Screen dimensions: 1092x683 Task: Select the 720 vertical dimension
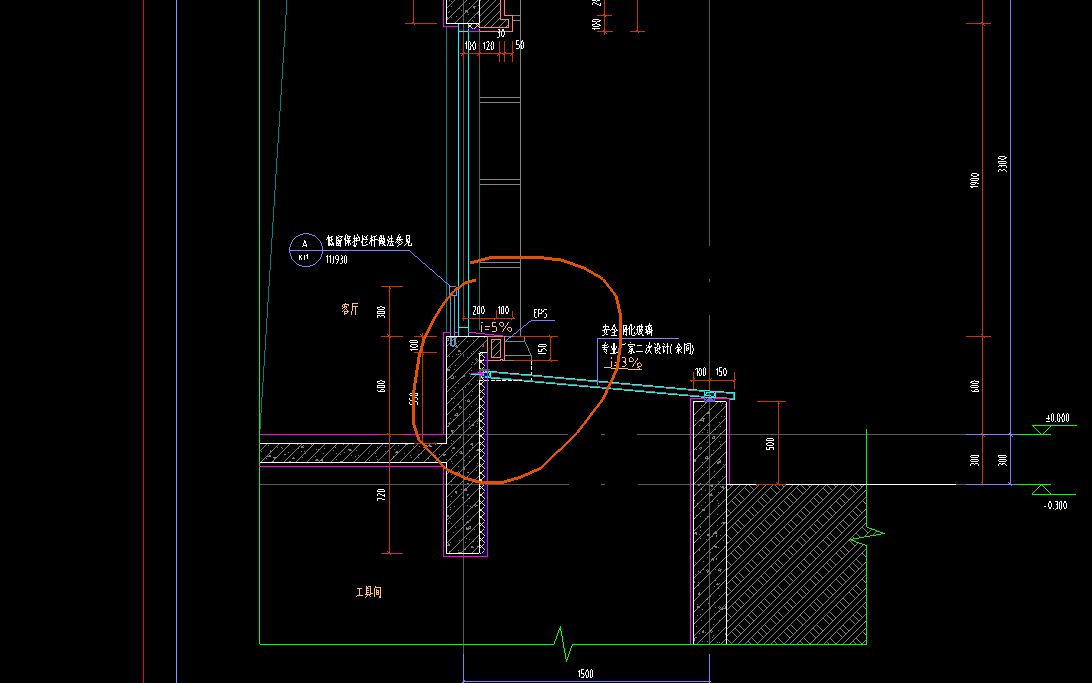point(381,495)
